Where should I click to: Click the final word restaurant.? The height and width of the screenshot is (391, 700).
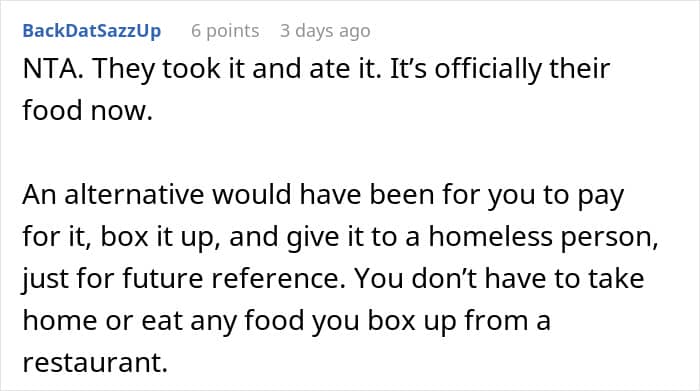(x=95, y=362)
